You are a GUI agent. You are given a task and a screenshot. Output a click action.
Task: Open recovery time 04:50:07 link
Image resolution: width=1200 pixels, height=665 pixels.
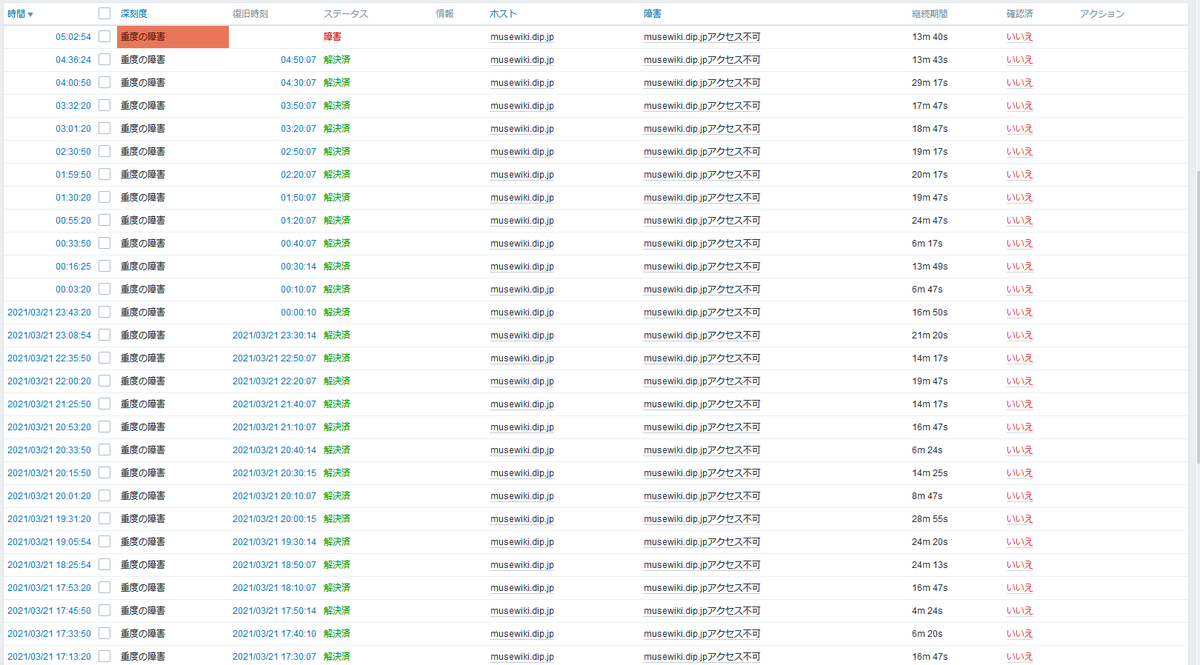click(298, 60)
